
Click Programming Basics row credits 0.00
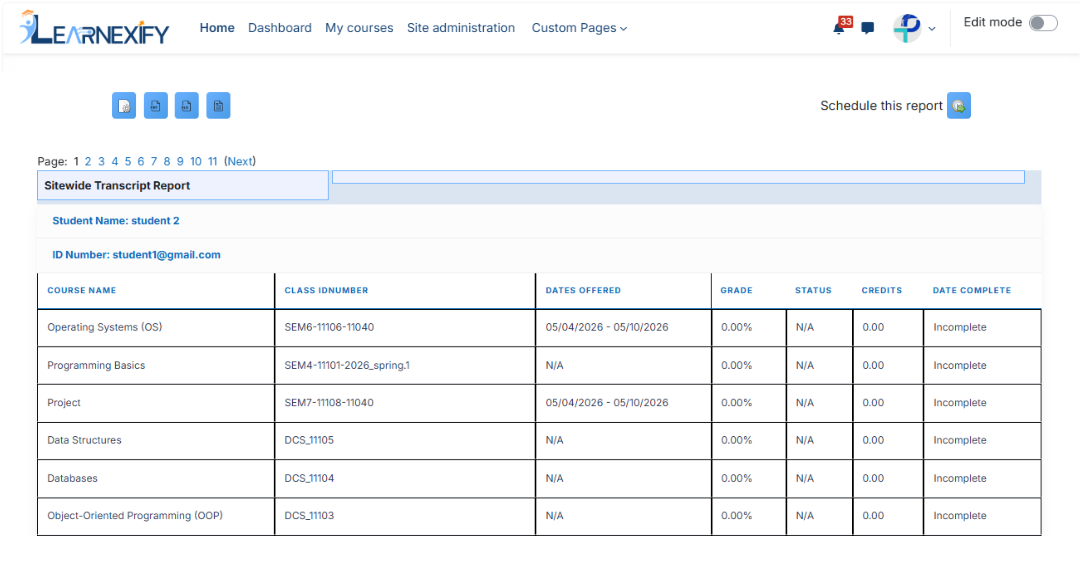click(x=873, y=366)
